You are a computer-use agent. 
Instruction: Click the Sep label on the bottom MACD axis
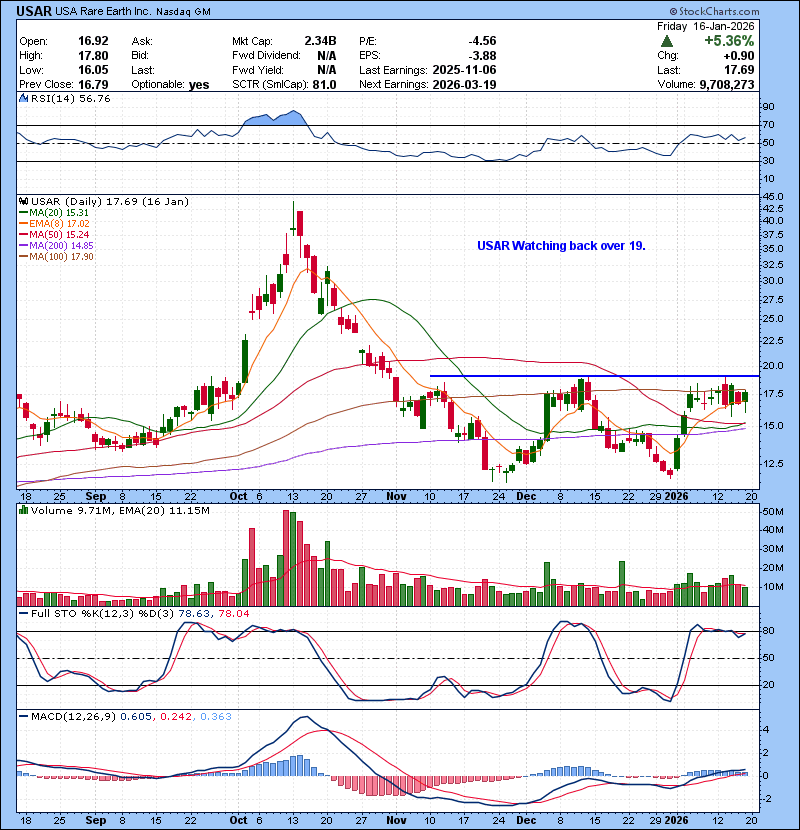[x=96, y=820]
